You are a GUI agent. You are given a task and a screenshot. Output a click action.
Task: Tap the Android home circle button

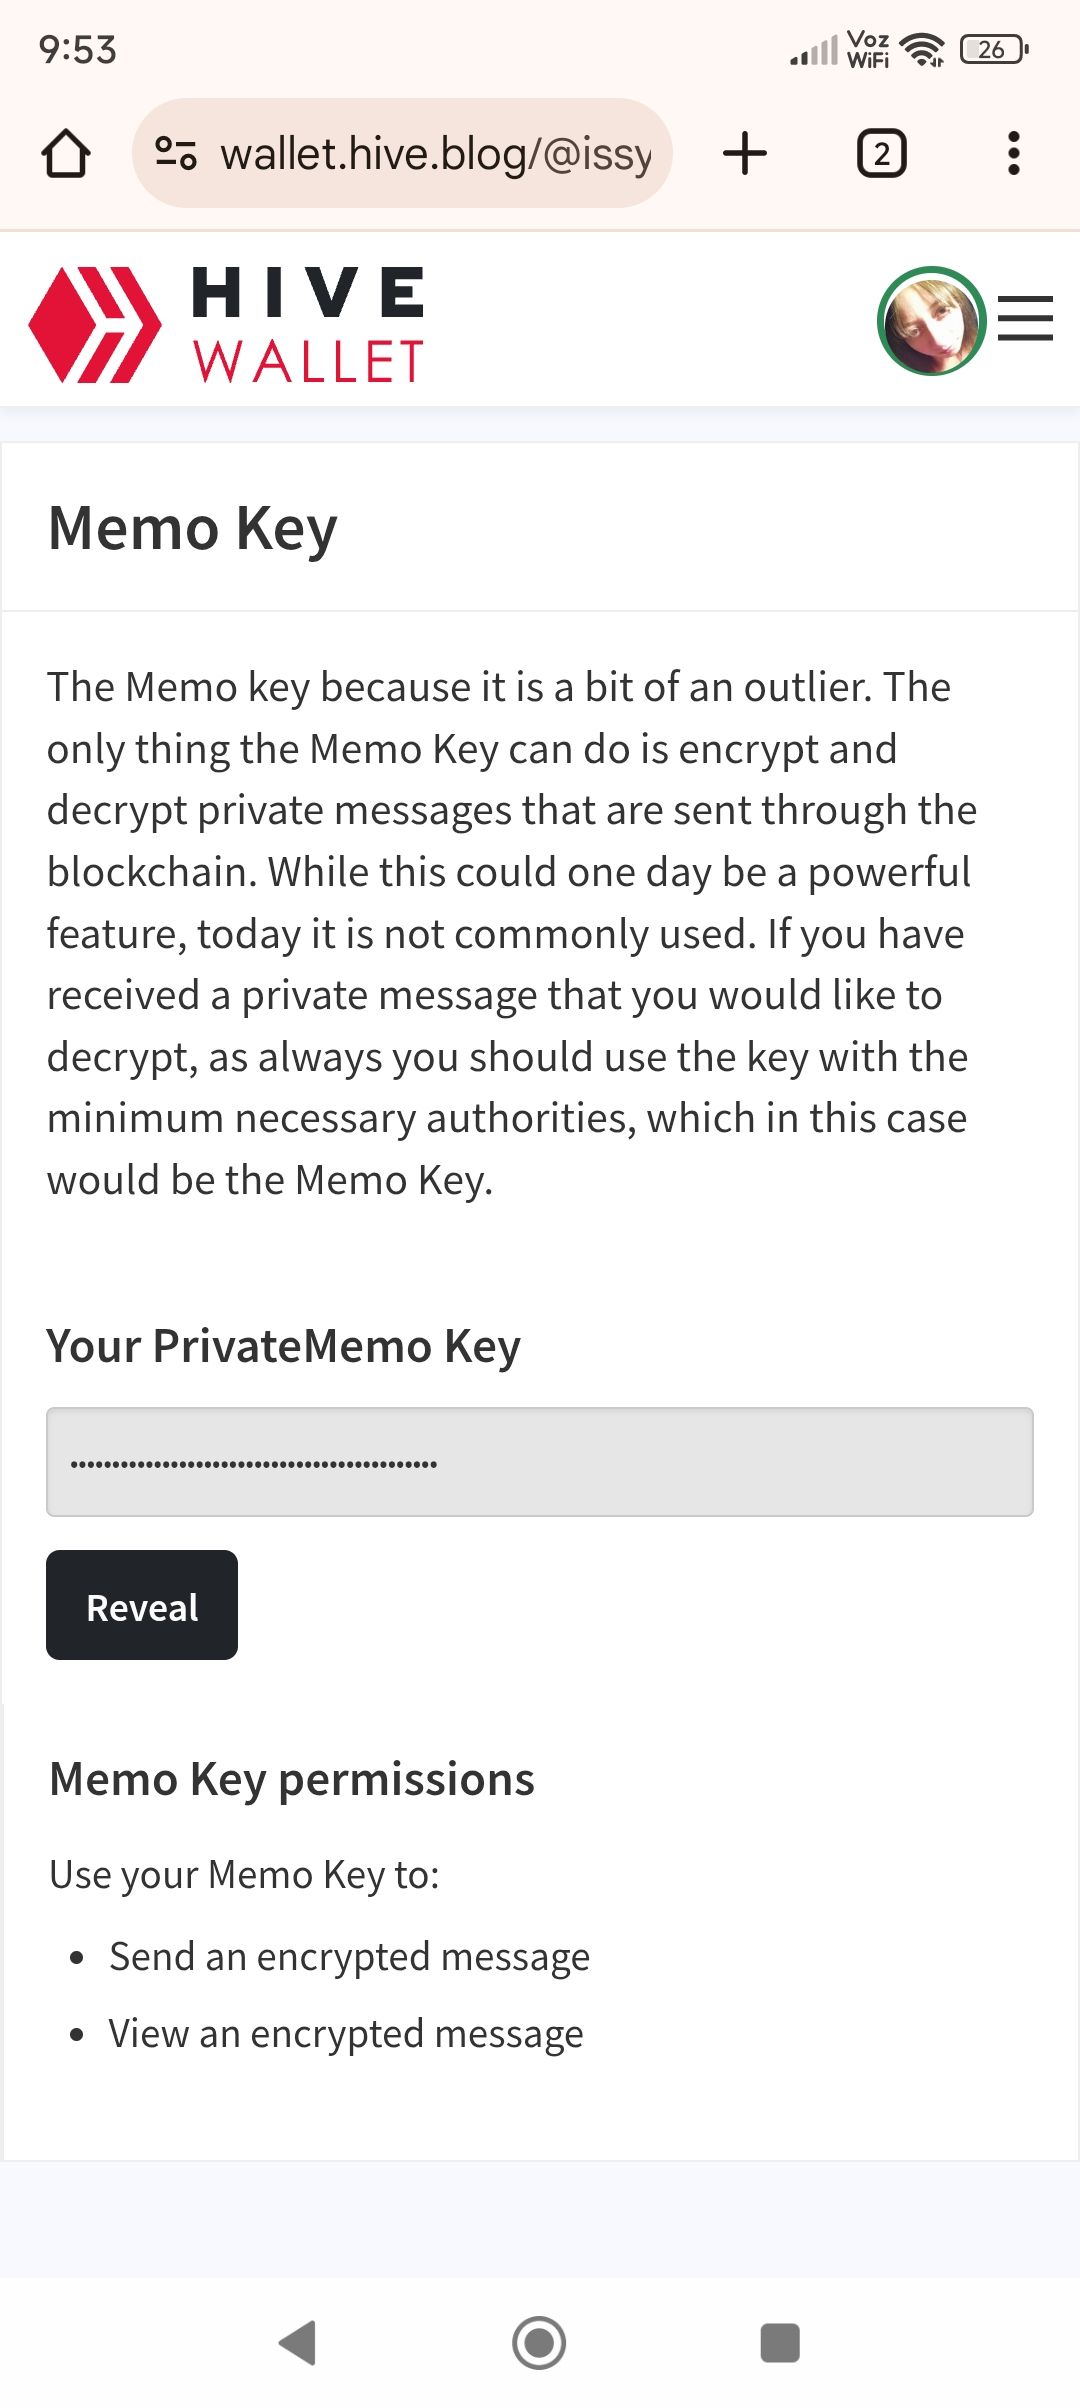[539, 2342]
